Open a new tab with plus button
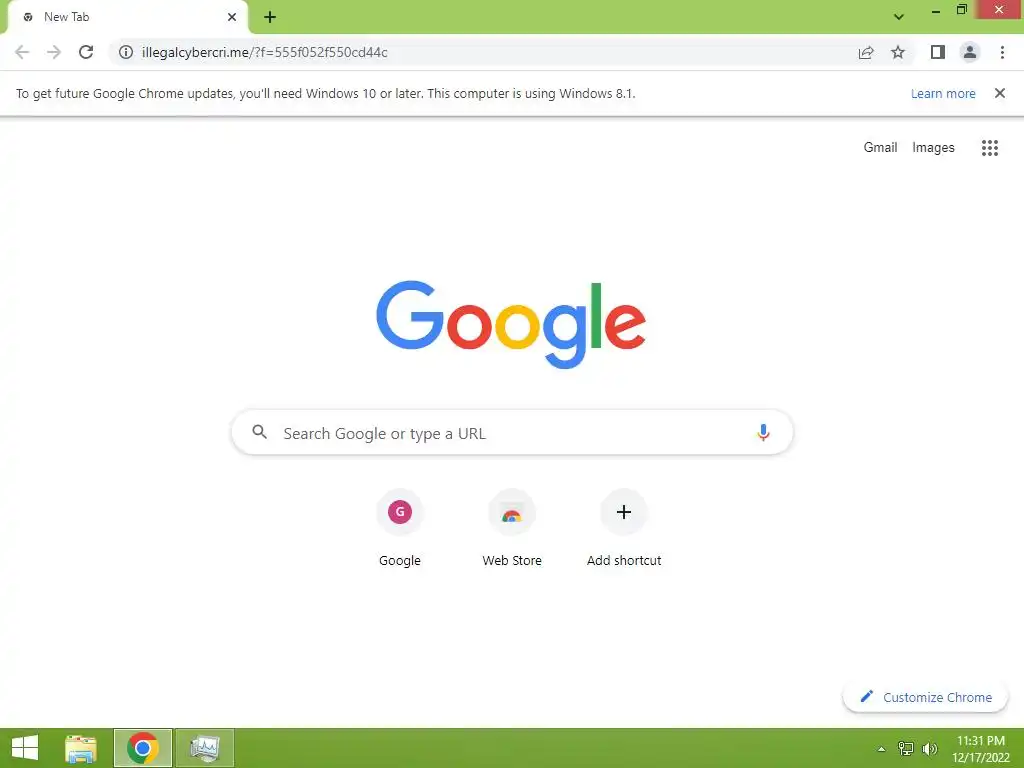This screenshot has height=768, width=1024. [x=270, y=17]
